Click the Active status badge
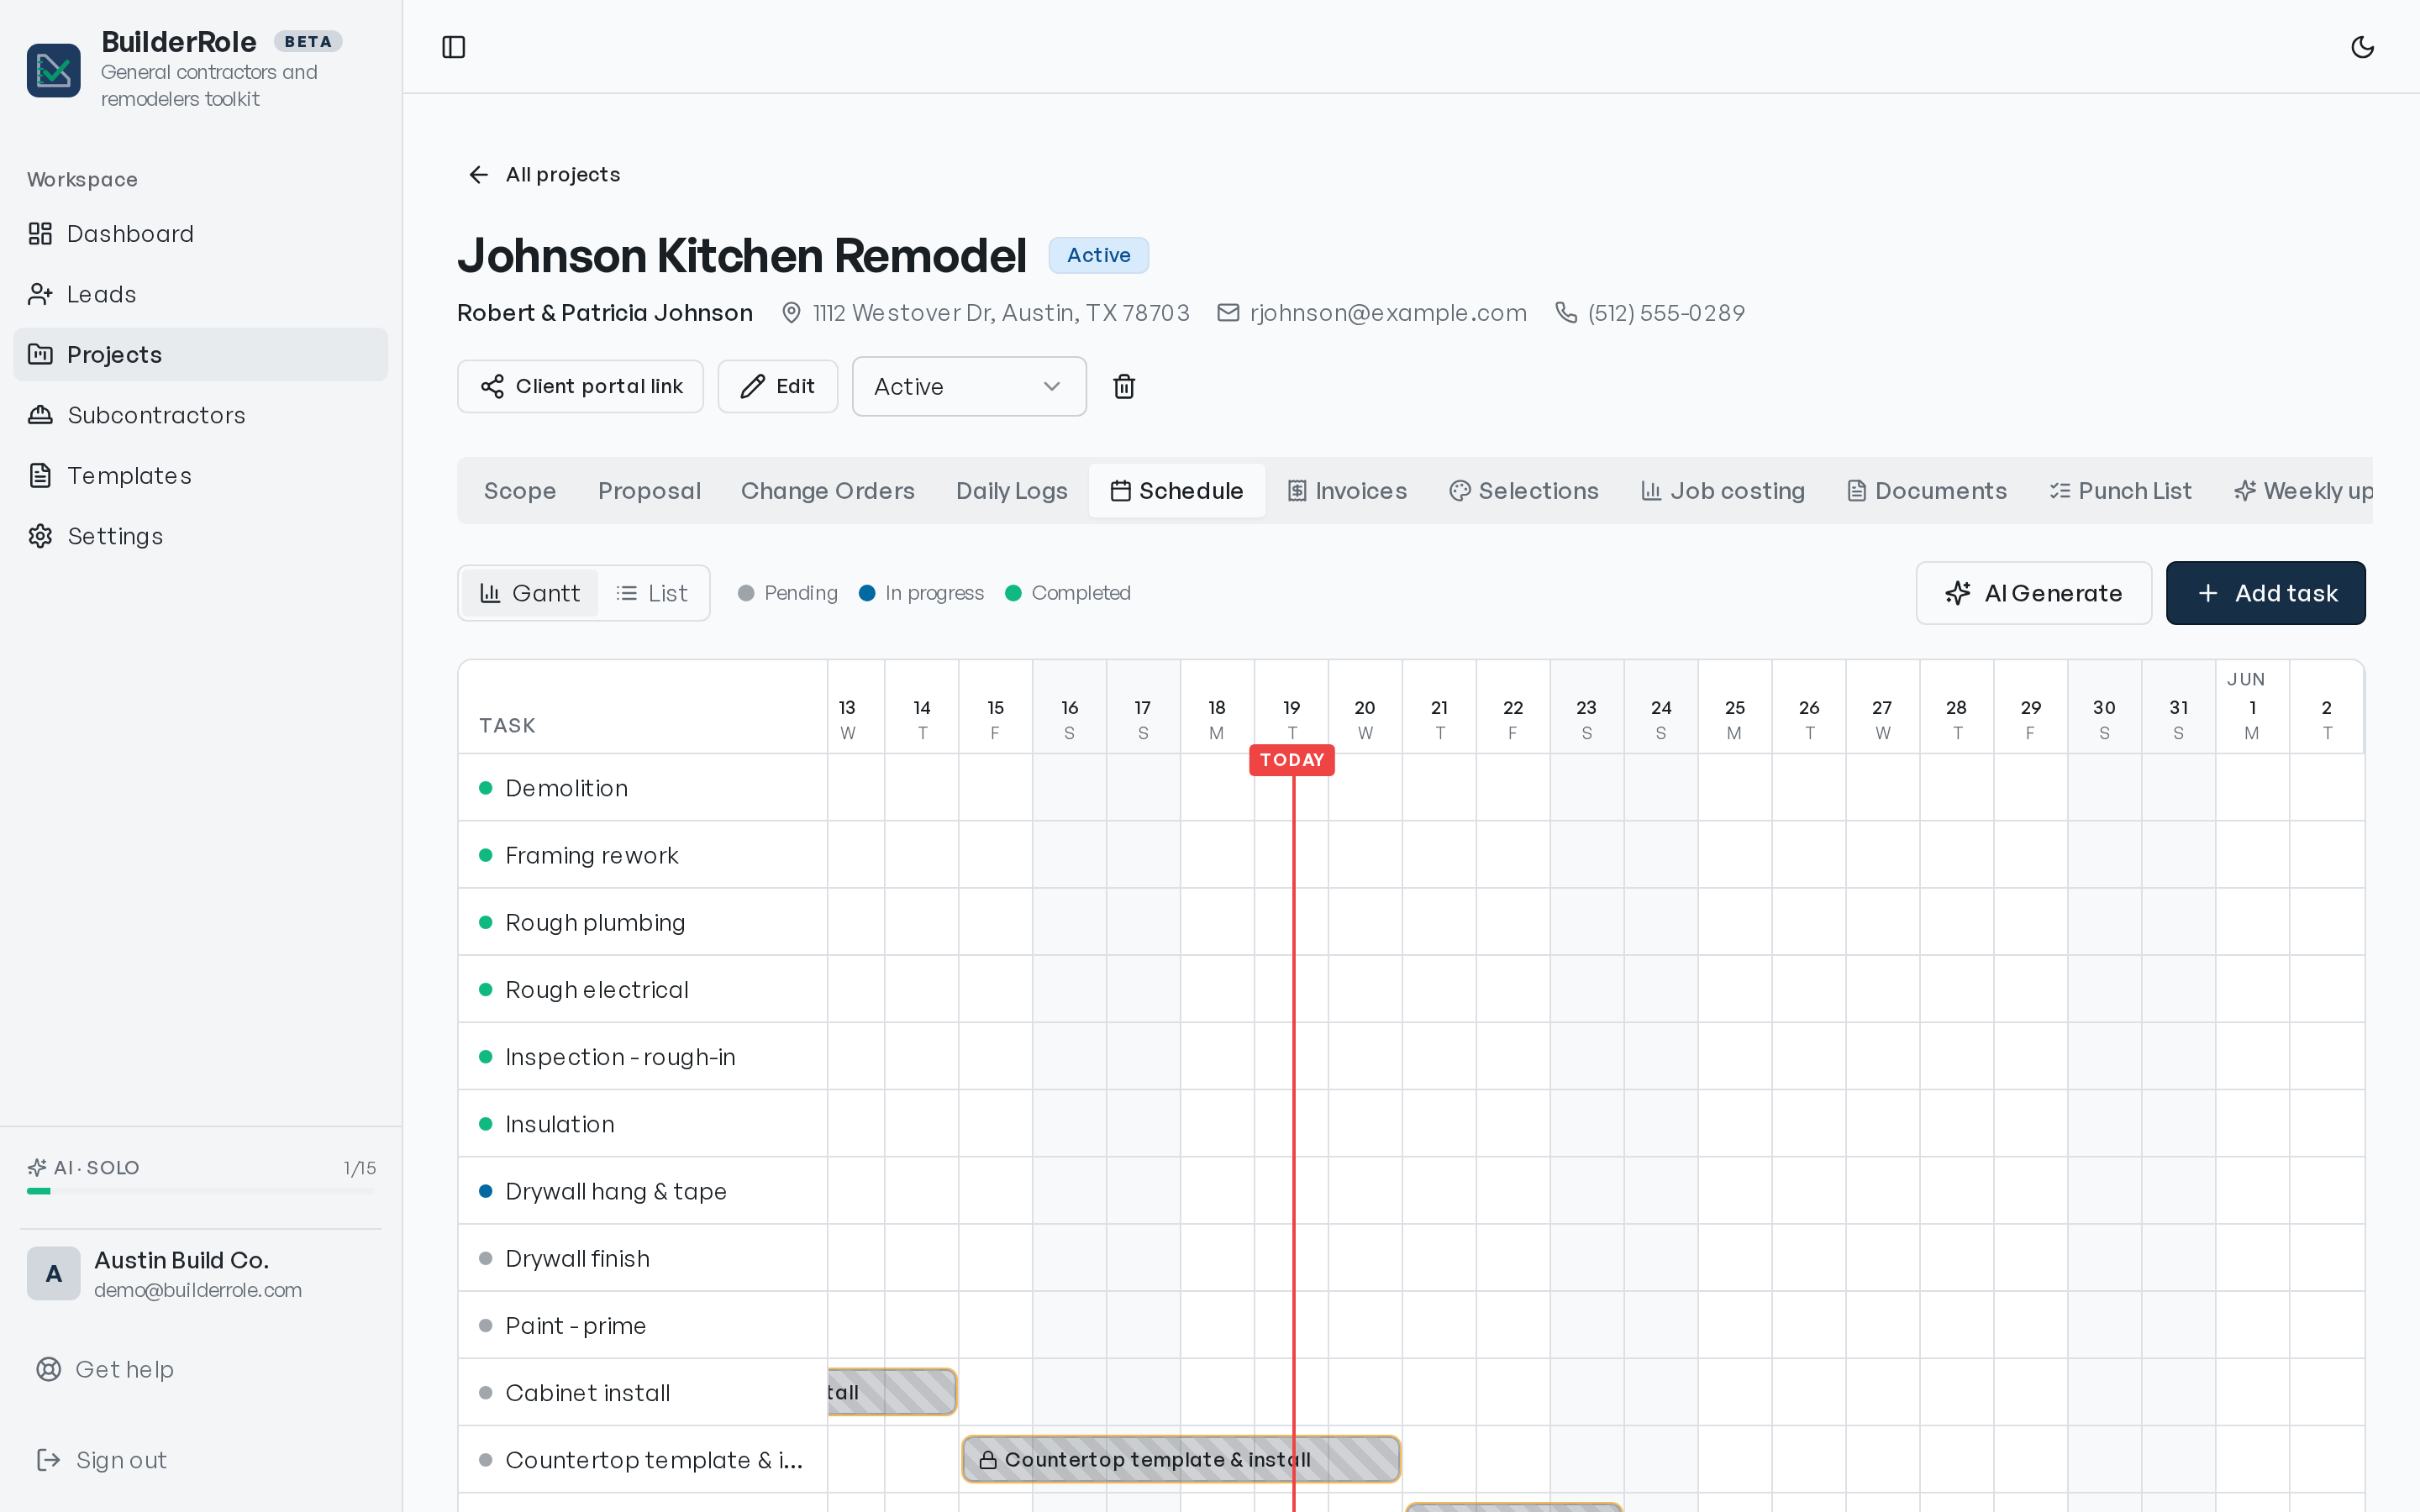This screenshot has width=2420, height=1512. [x=1098, y=256]
